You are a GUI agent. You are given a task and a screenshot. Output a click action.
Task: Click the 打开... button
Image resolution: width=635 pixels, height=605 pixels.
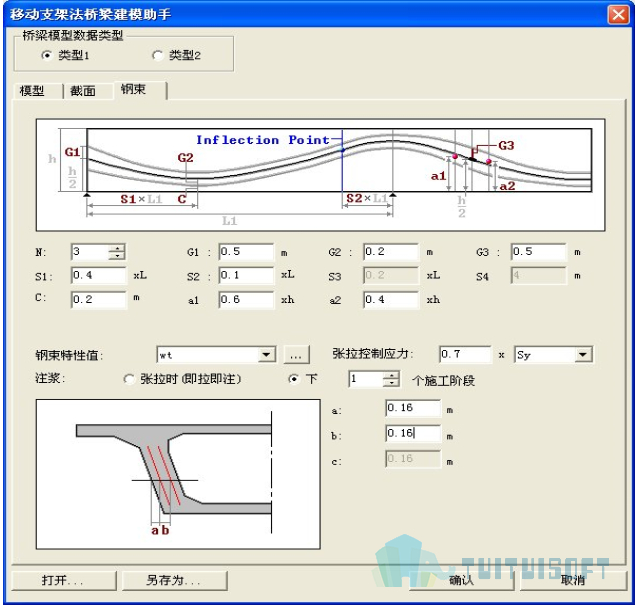[64, 581]
